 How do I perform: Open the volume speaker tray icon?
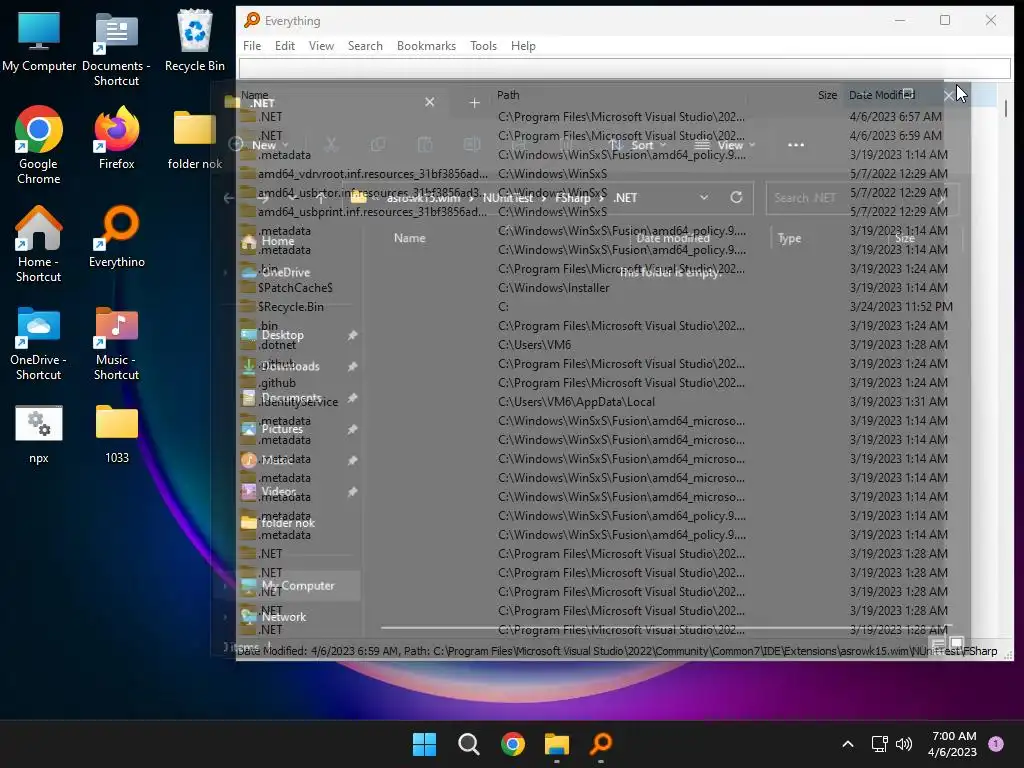click(x=904, y=744)
